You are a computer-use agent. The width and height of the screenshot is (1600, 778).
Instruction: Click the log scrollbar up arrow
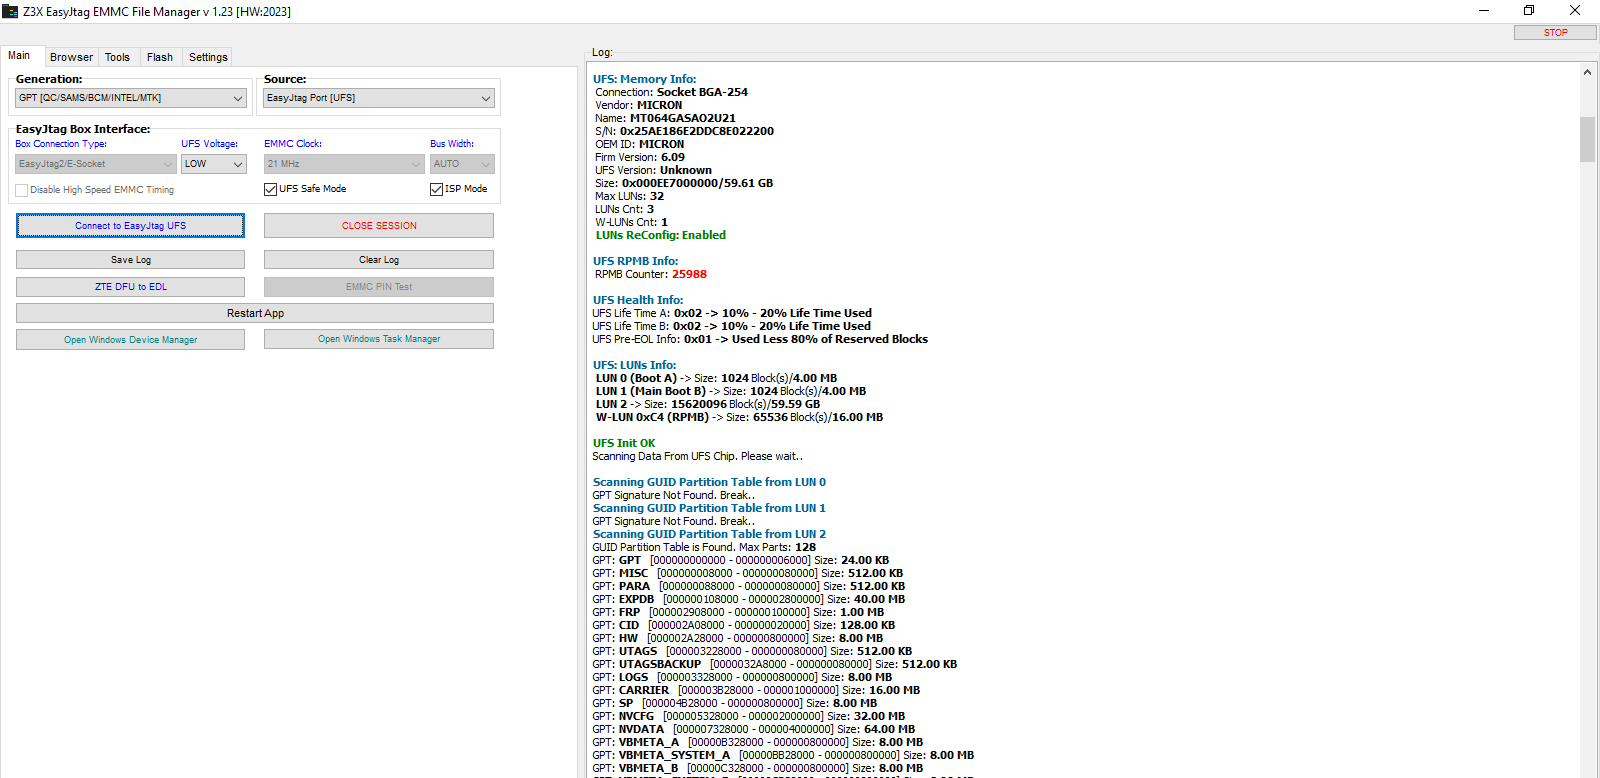[1587, 72]
